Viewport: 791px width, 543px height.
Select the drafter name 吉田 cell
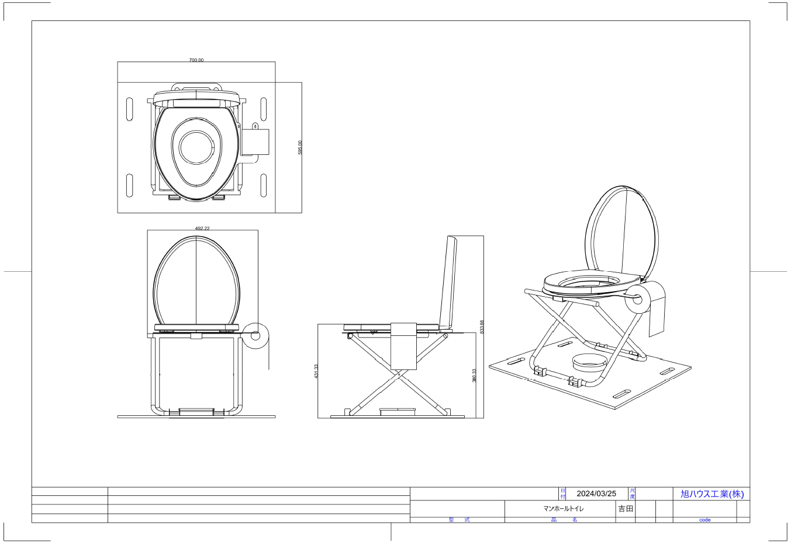click(625, 508)
